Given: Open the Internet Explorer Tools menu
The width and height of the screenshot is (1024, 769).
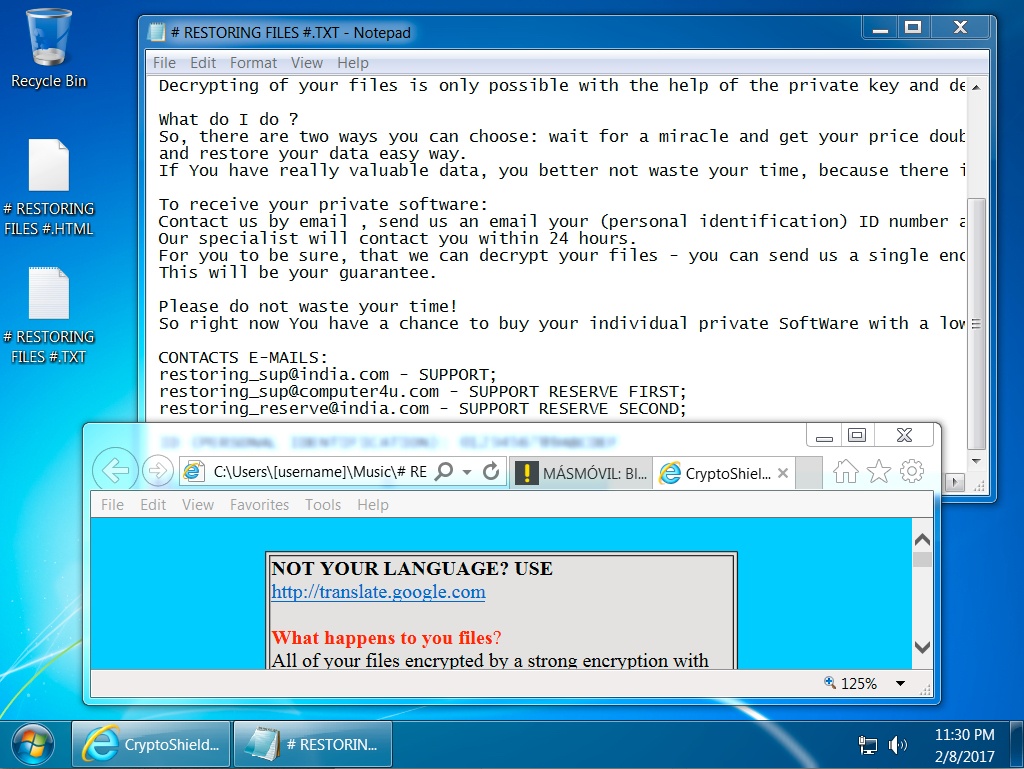Looking at the screenshot, I should tap(323, 505).
